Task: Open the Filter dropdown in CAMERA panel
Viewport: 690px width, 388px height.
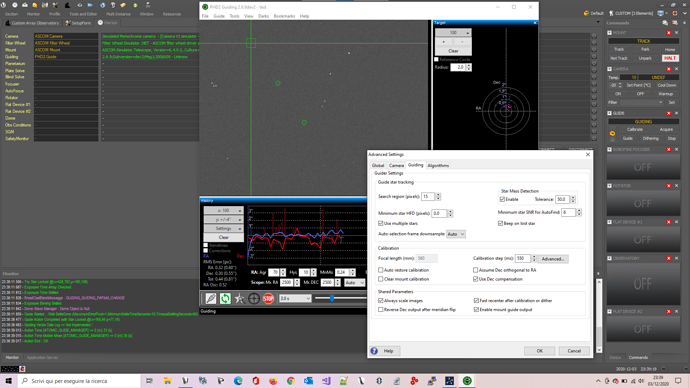Action: (641, 102)
